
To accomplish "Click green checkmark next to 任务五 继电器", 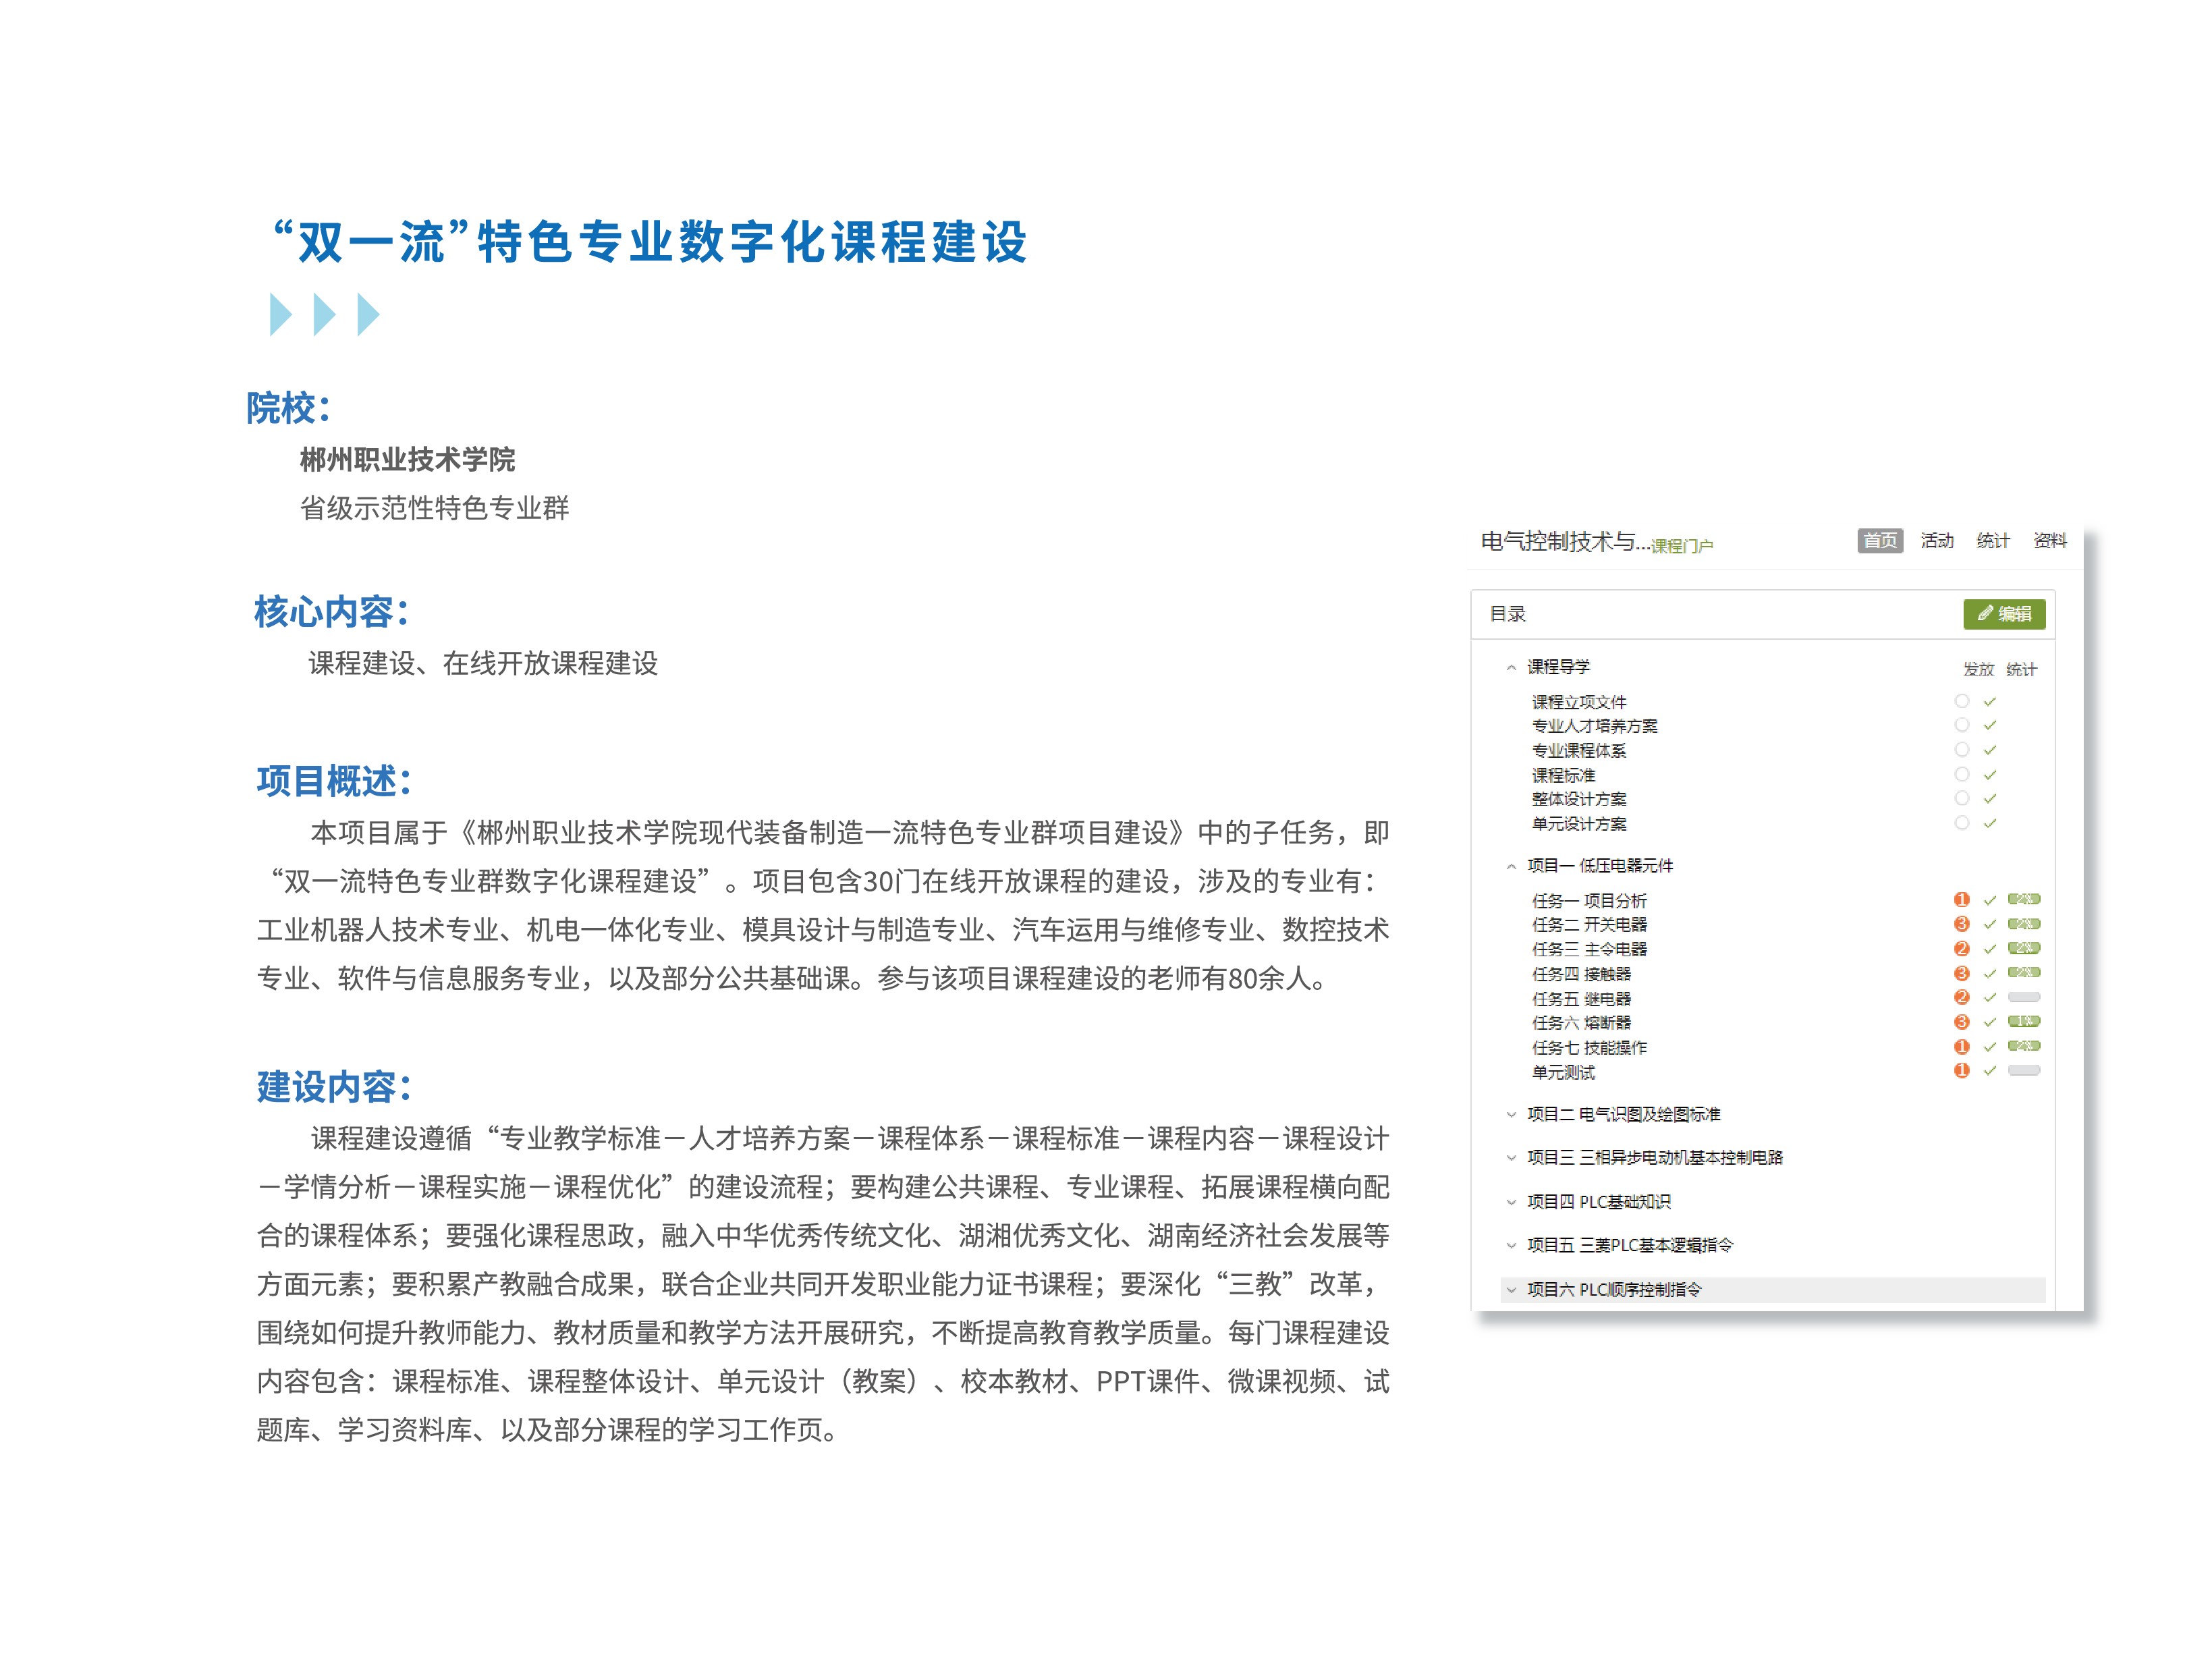I will coord(1990,997).
